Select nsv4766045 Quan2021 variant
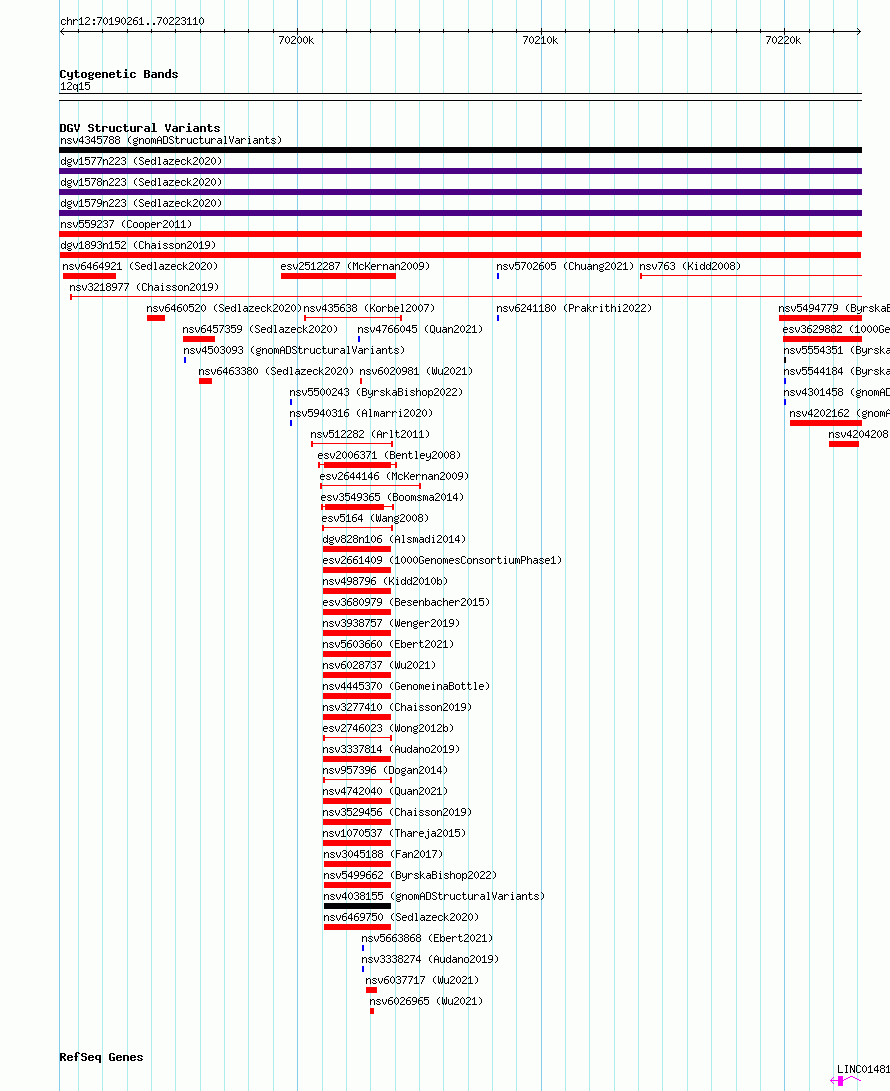Image resolution: width=890 pixels, height=1091 pixels. pyautogui.click(x=420, y=329)
